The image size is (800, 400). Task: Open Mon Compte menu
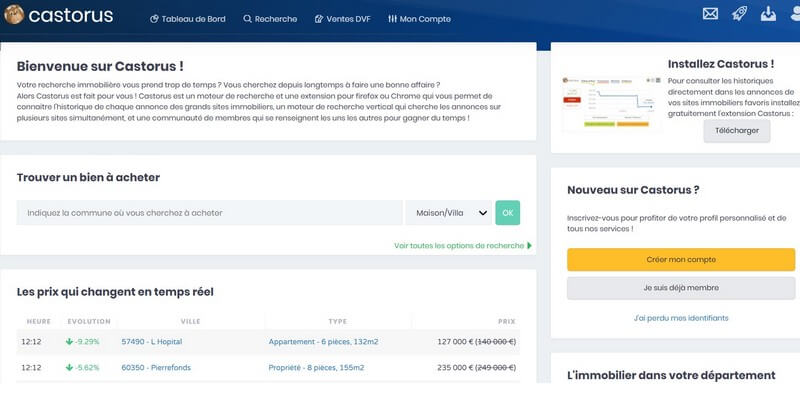[x=419, y=19]
